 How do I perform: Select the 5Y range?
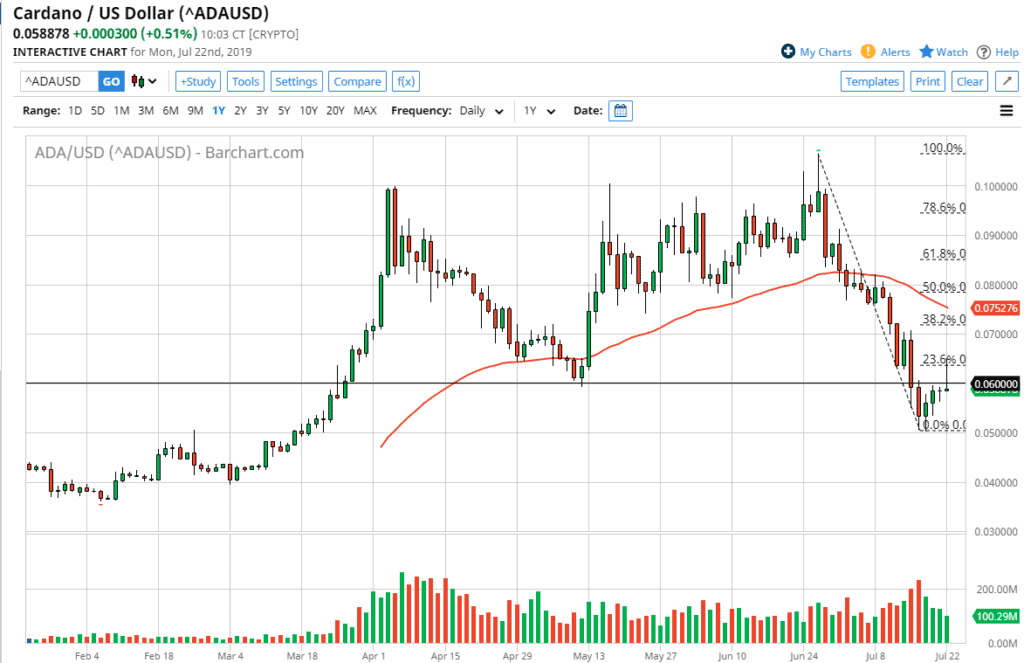[284, 111]
